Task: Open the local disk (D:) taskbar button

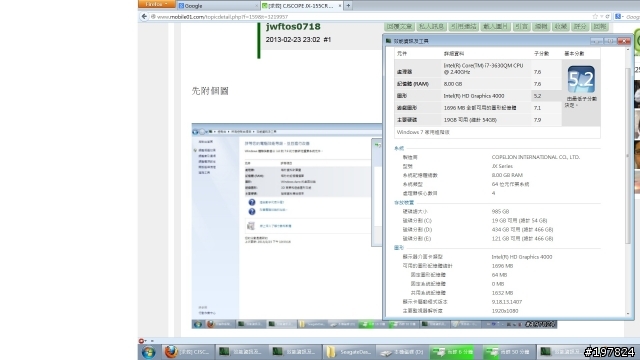Action: click(402, 352)
